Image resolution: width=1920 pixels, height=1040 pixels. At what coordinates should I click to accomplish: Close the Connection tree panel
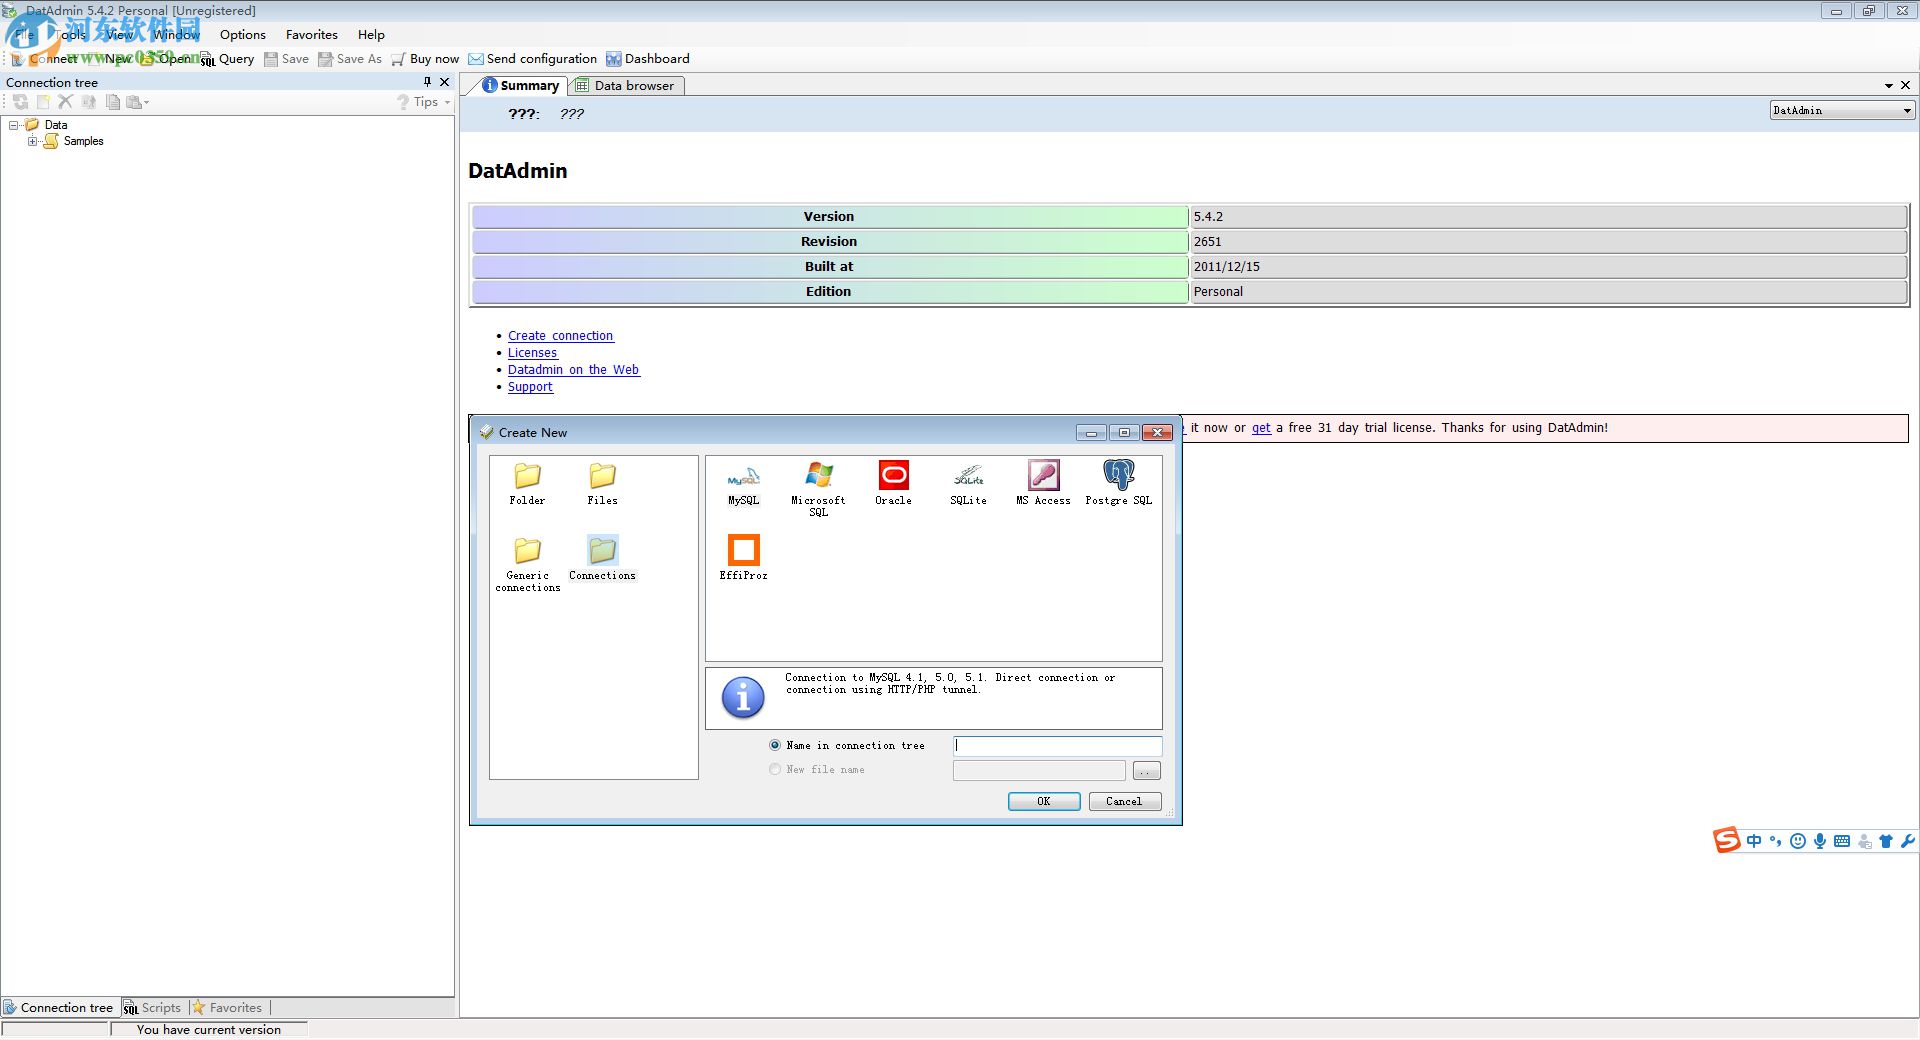(x=445, y=82)
